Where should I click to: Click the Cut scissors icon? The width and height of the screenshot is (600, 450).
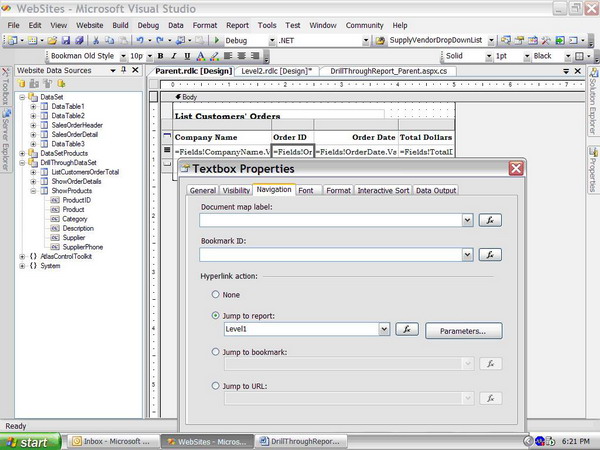click(96, 40)
